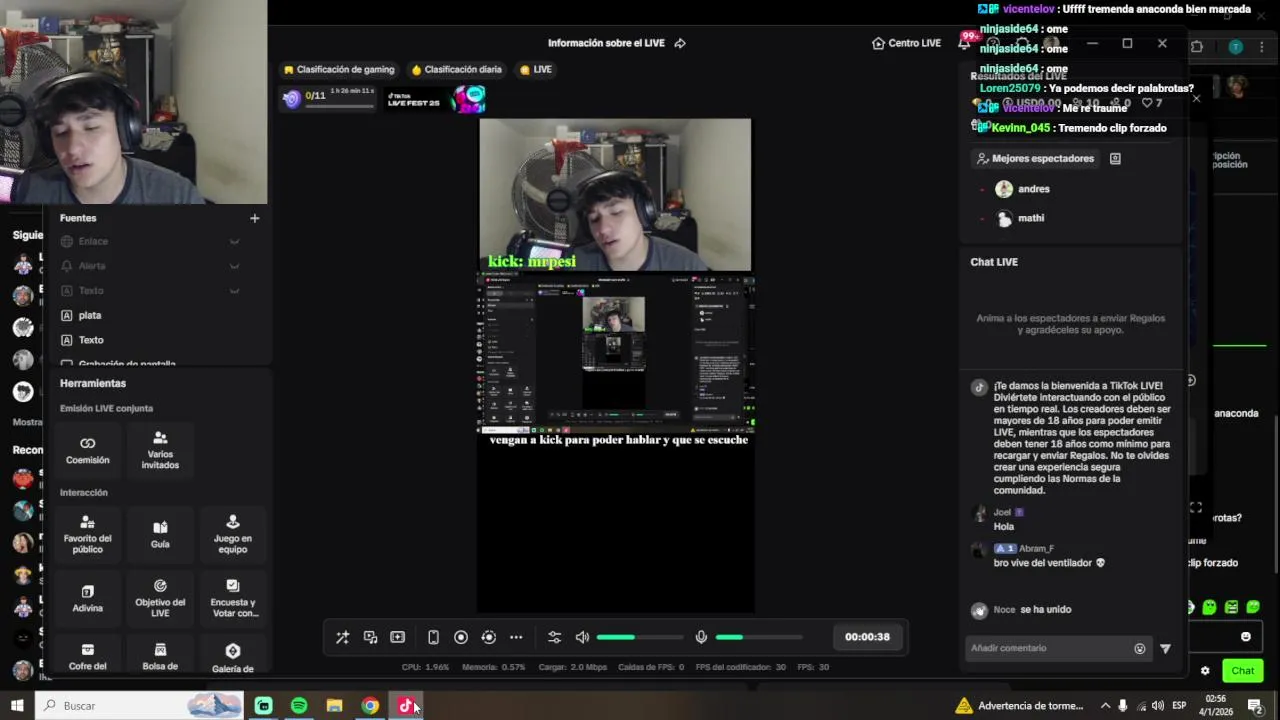Add a new source with plus icon

[254, 218]
